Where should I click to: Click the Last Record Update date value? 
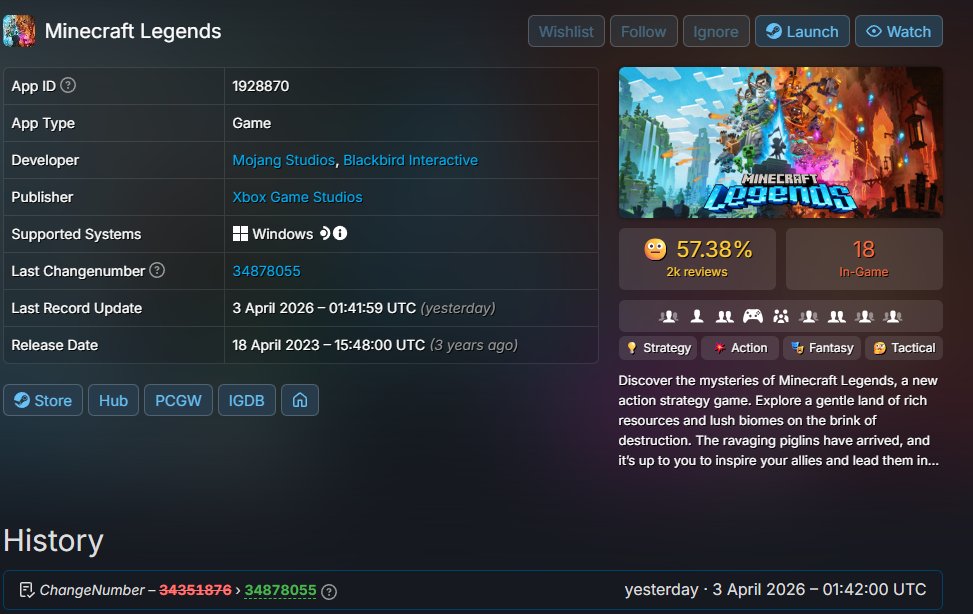coord(364,308)
